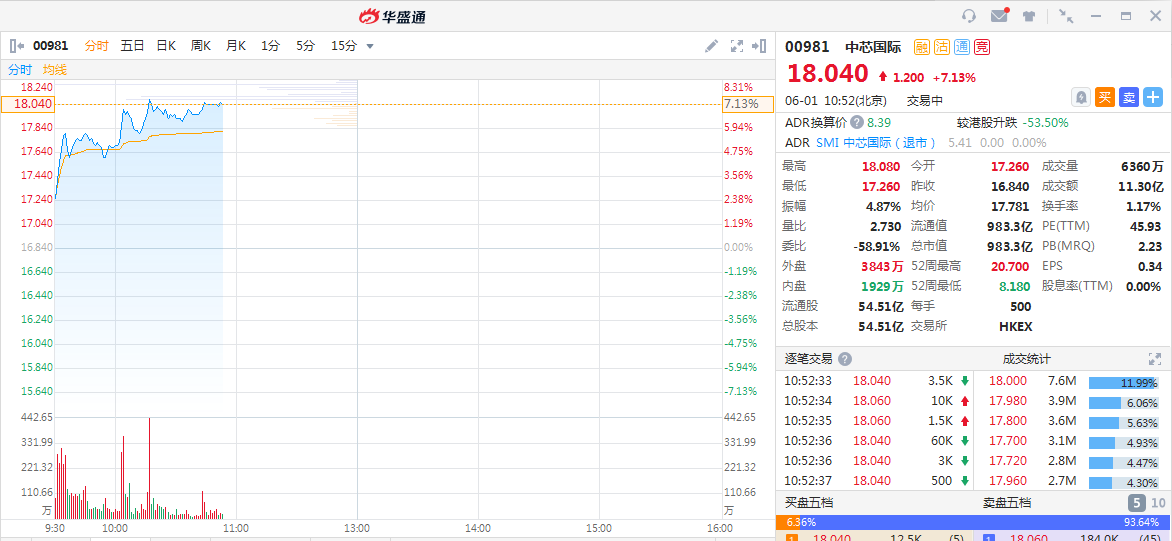This screenshot has height=541, width=1172.
Task: Switch order book depth to 10 levels
Action: [1158, 503]
